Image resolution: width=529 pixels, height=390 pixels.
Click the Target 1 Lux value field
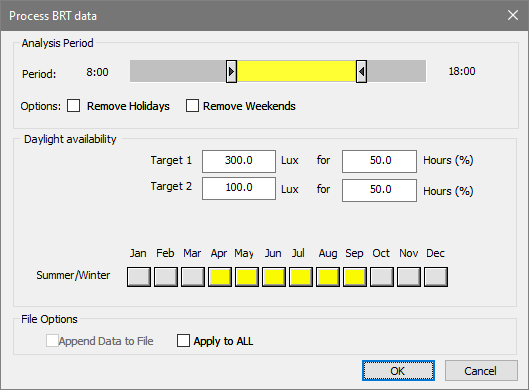click(x=239, y=161)
